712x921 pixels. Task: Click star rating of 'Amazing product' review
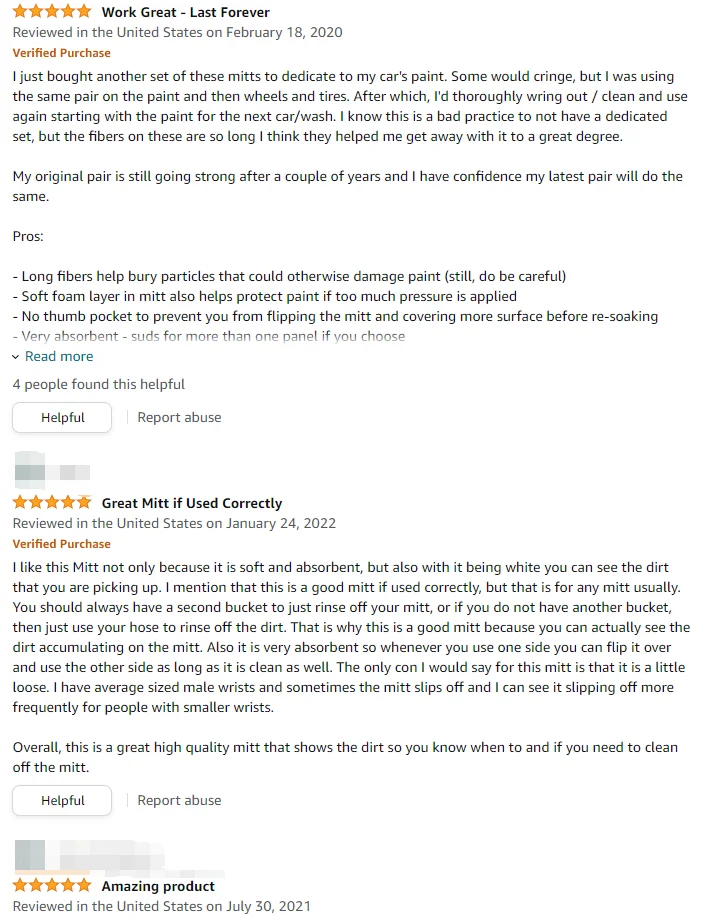click(51, 886)
